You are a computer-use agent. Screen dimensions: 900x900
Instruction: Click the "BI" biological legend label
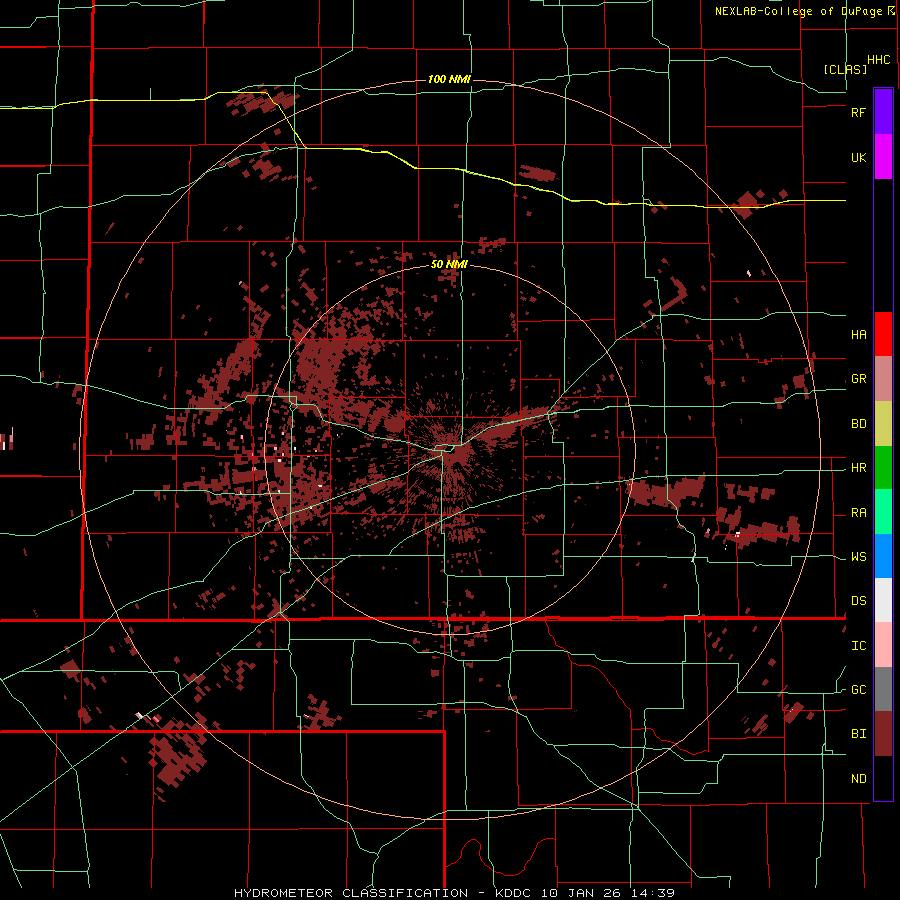pos(858,734)
